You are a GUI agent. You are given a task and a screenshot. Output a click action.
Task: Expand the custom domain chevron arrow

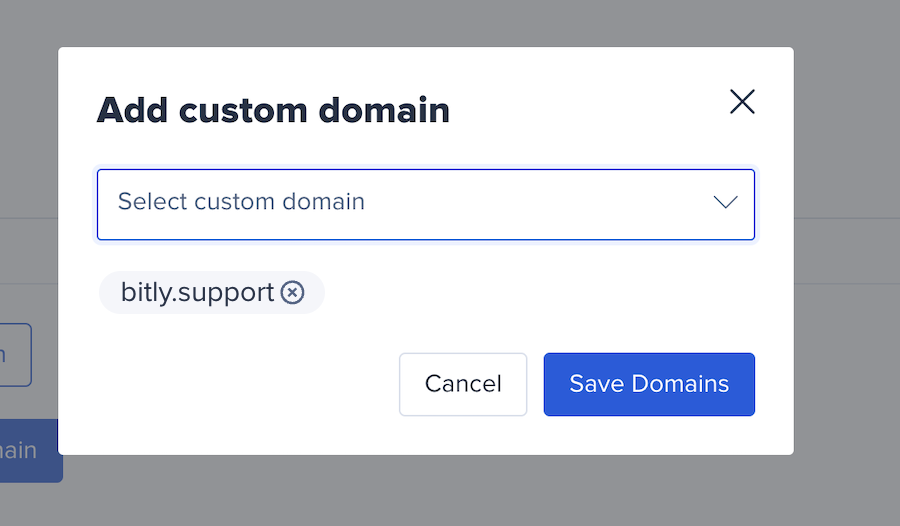click(x=726, y=202)
